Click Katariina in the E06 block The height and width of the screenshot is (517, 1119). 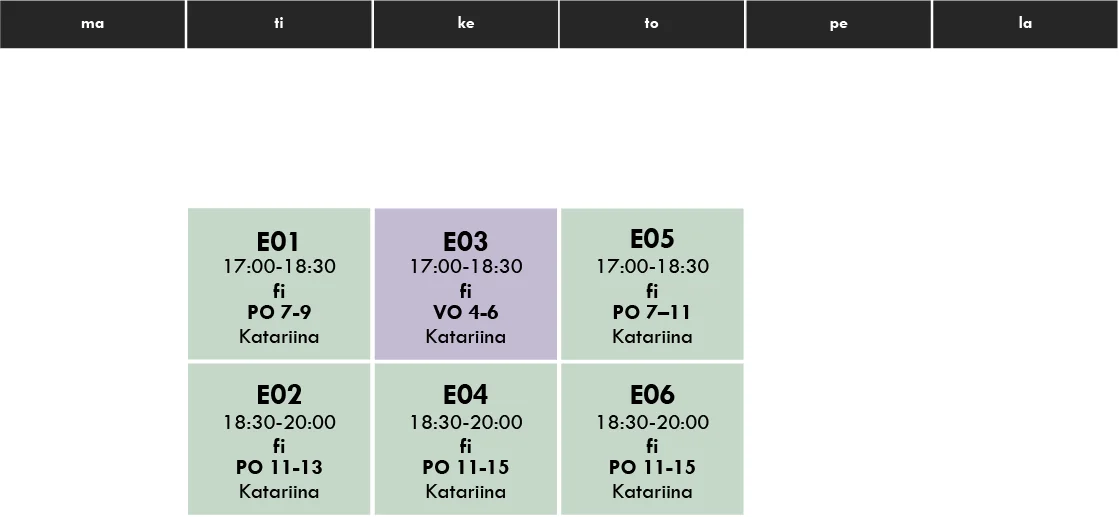coord(652,492)
